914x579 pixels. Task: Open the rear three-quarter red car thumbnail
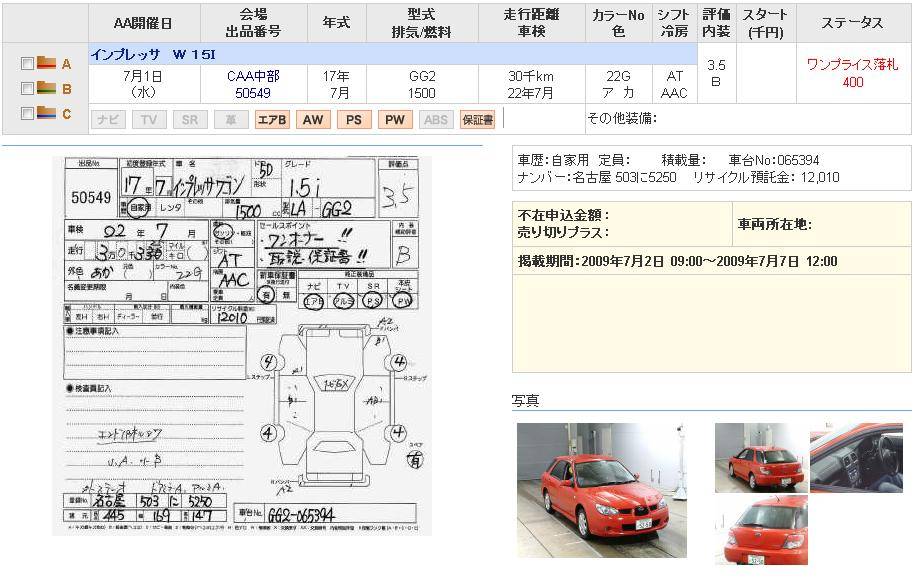tap(761, 458)
